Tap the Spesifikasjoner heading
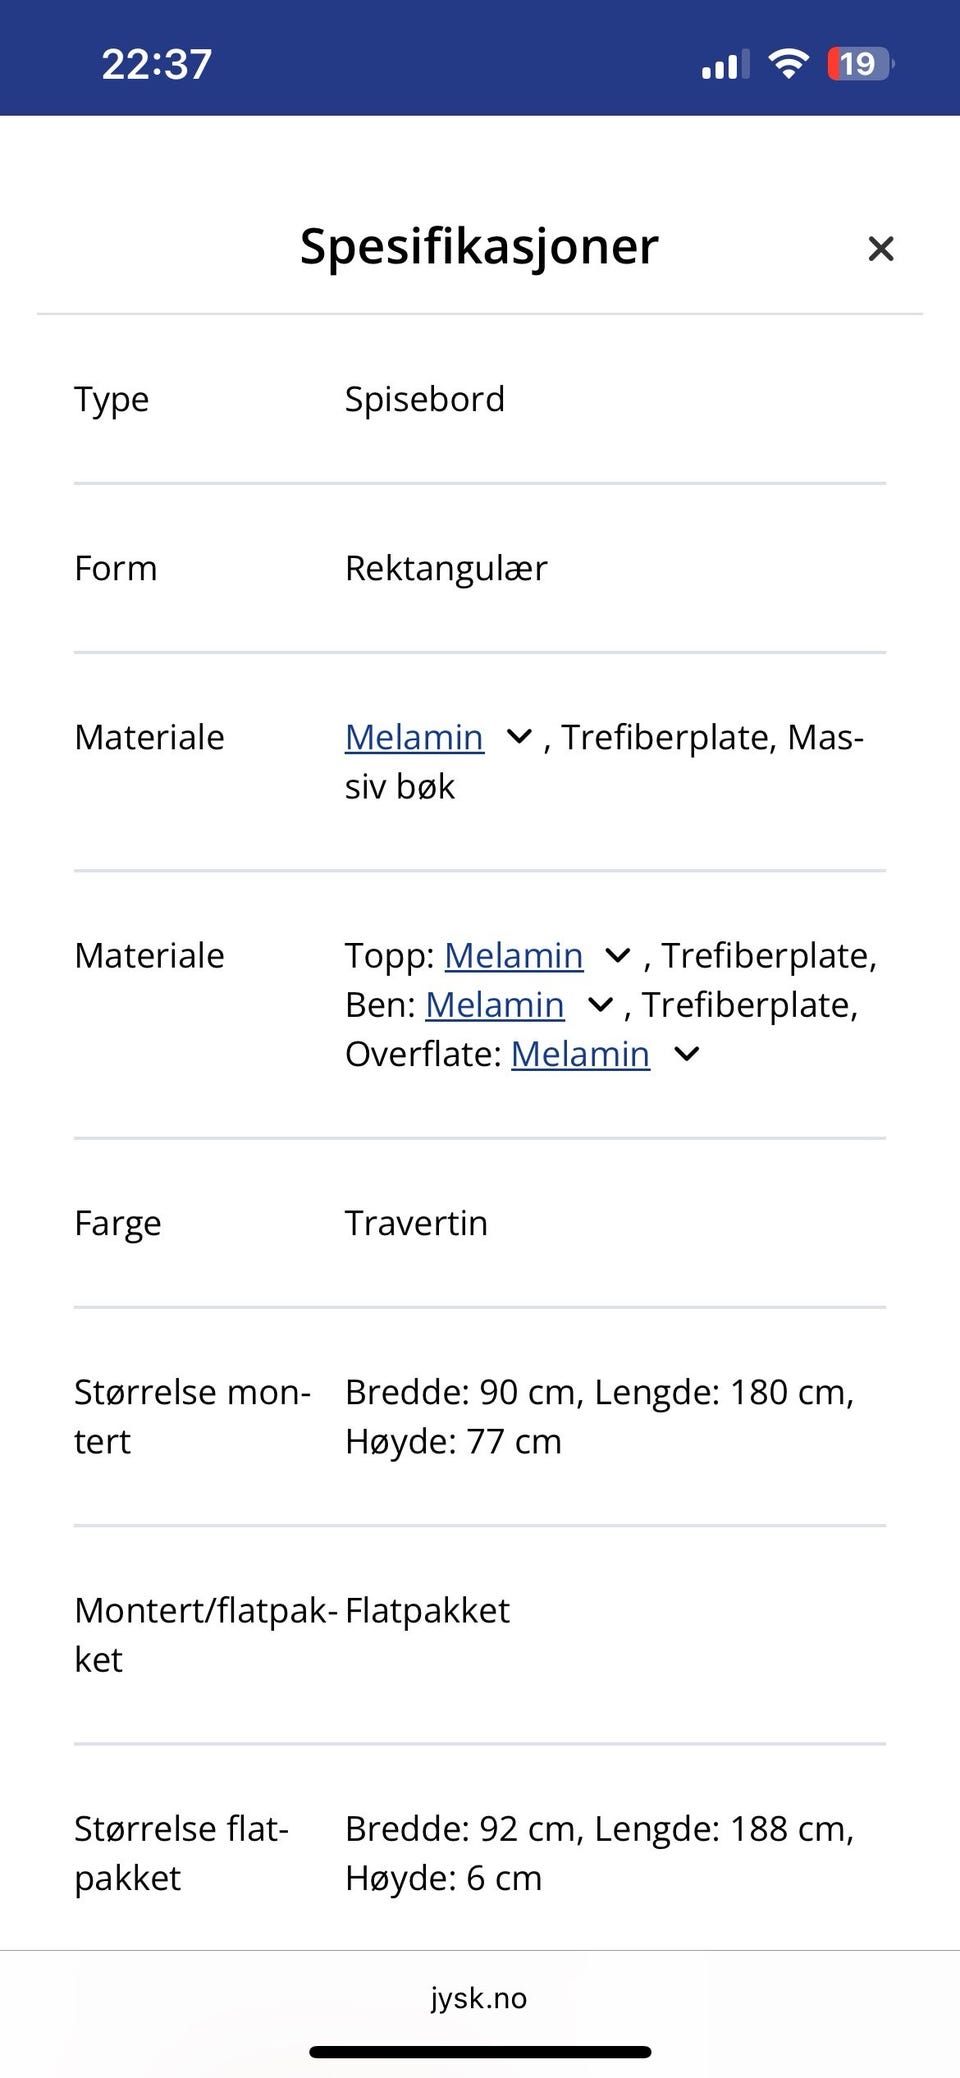This screenshot has width=960, height=2078. tap(479, 246)
